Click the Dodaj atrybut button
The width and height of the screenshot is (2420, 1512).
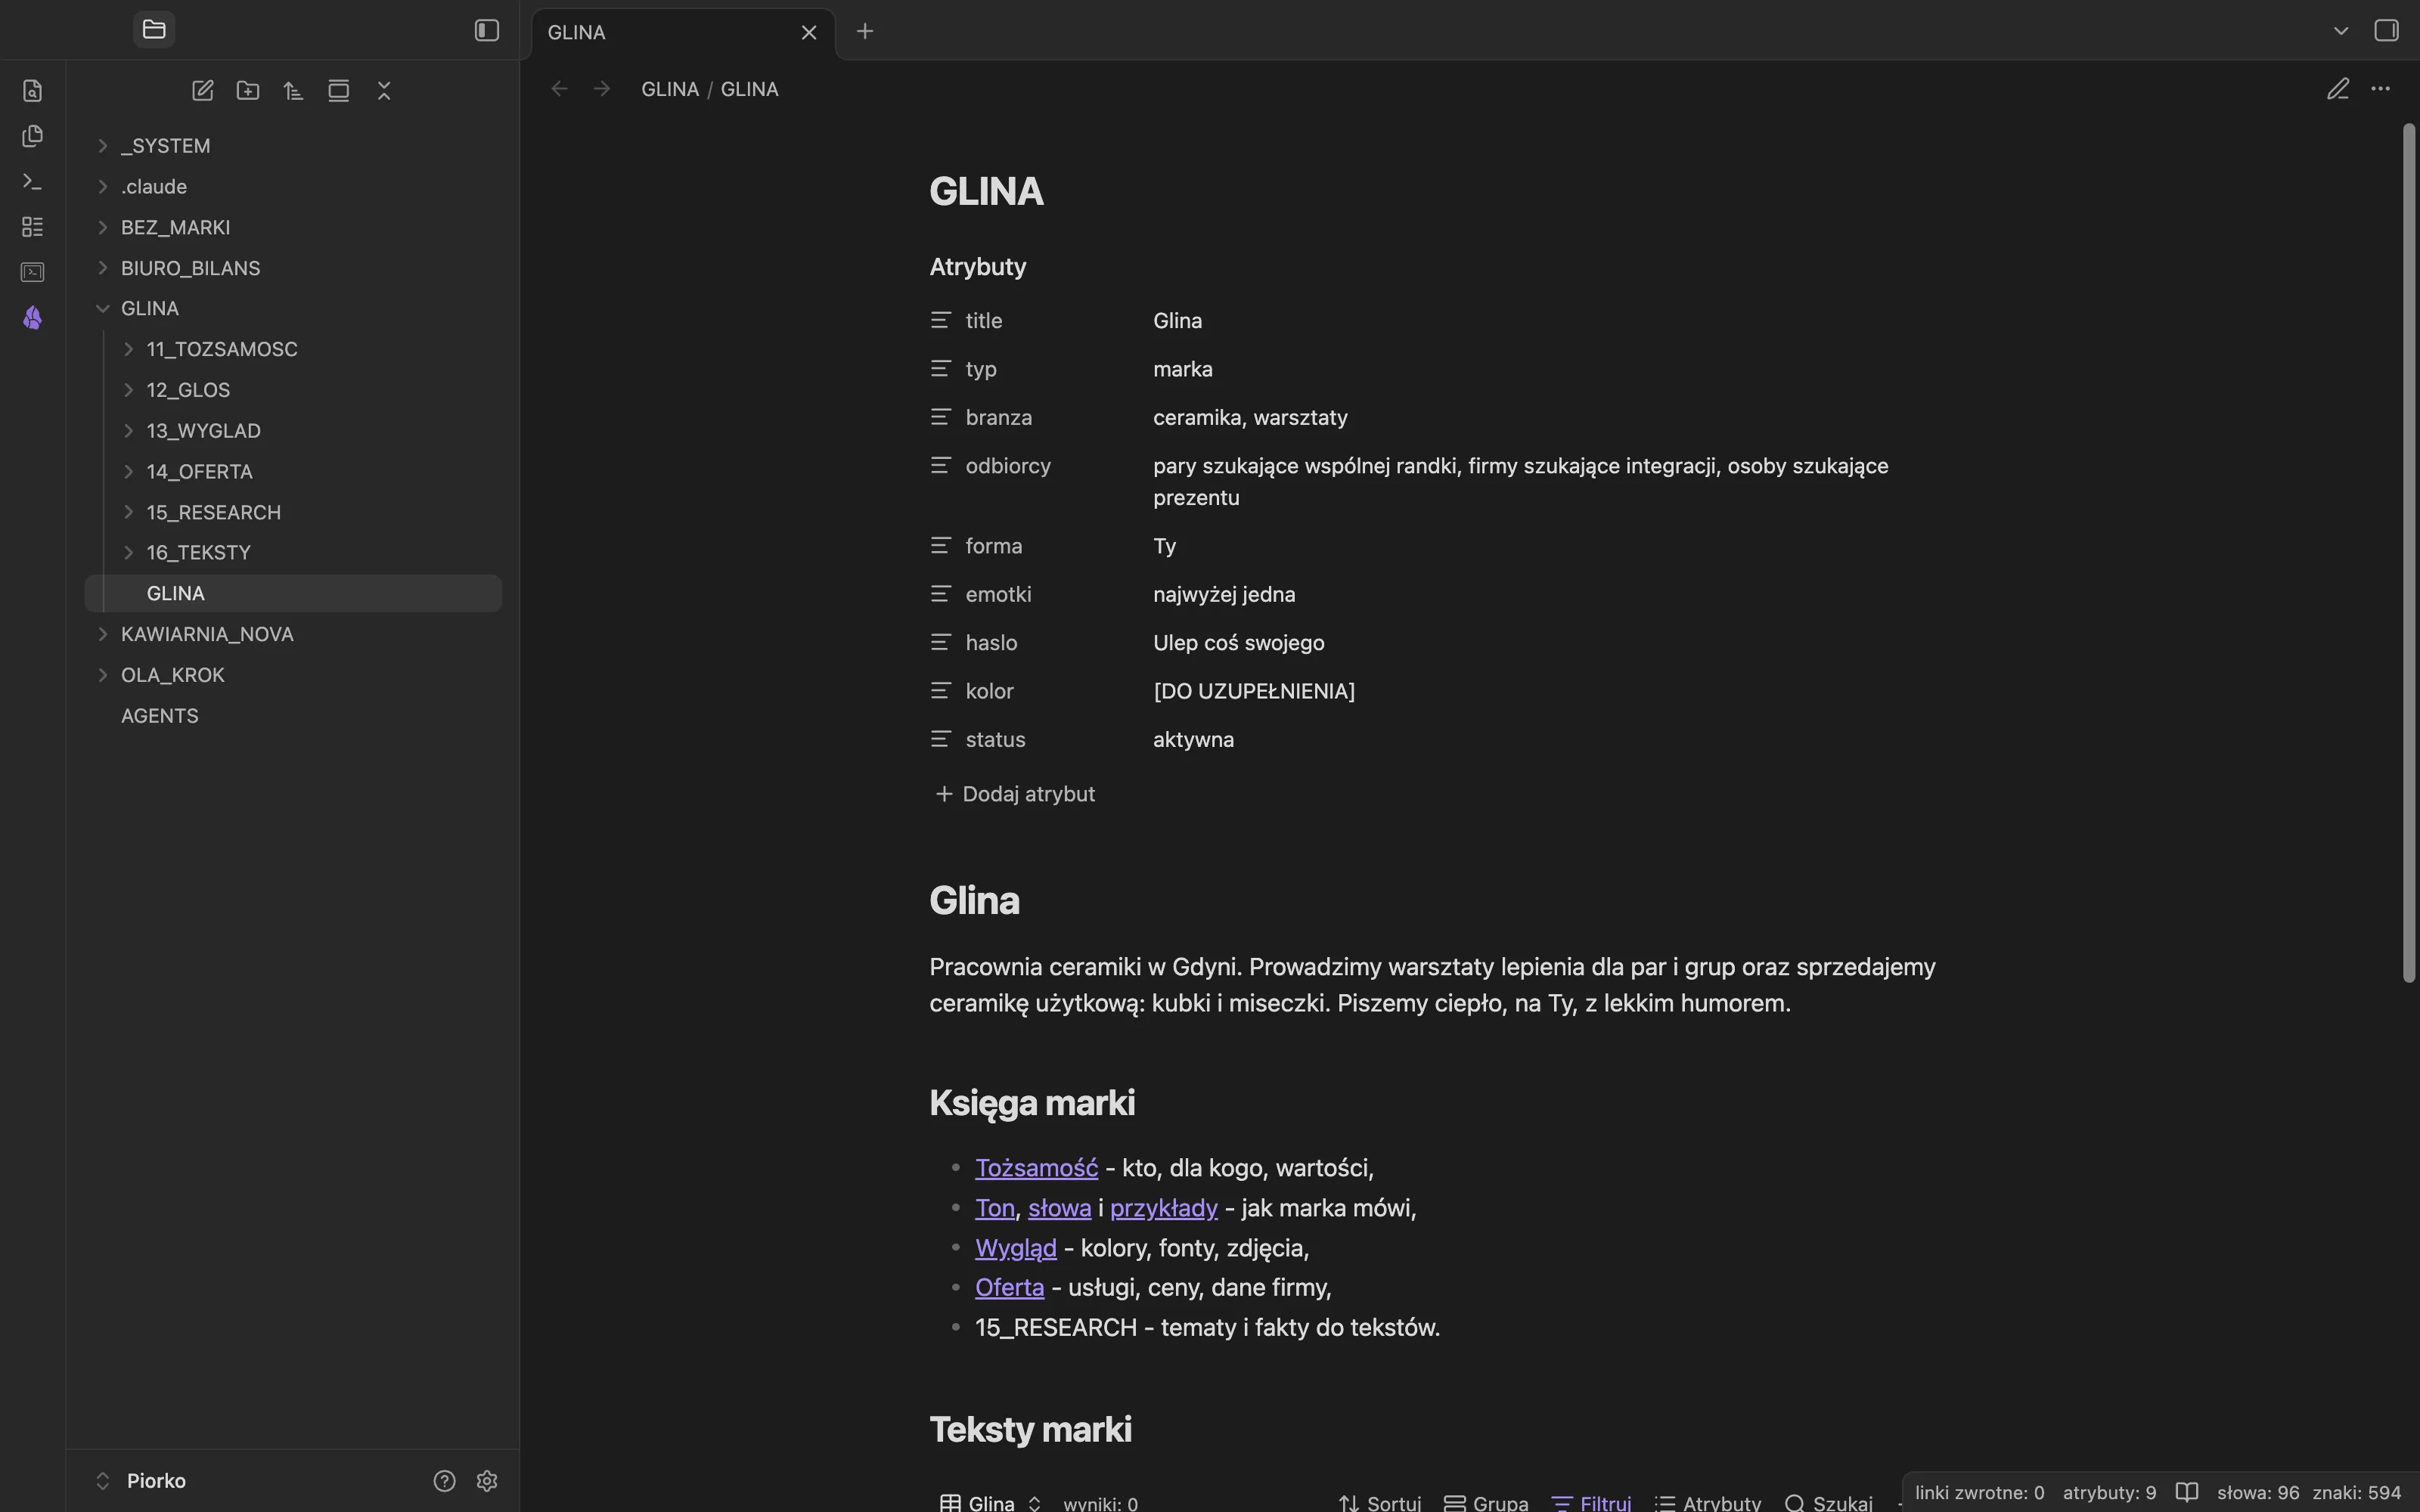point(1015,794)
